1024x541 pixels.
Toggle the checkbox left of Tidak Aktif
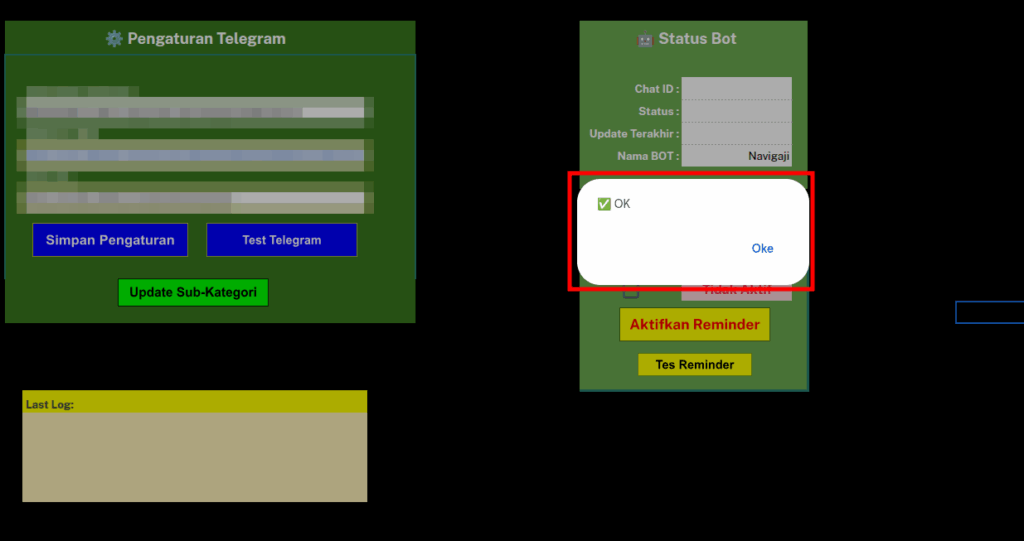coord(631,292)
